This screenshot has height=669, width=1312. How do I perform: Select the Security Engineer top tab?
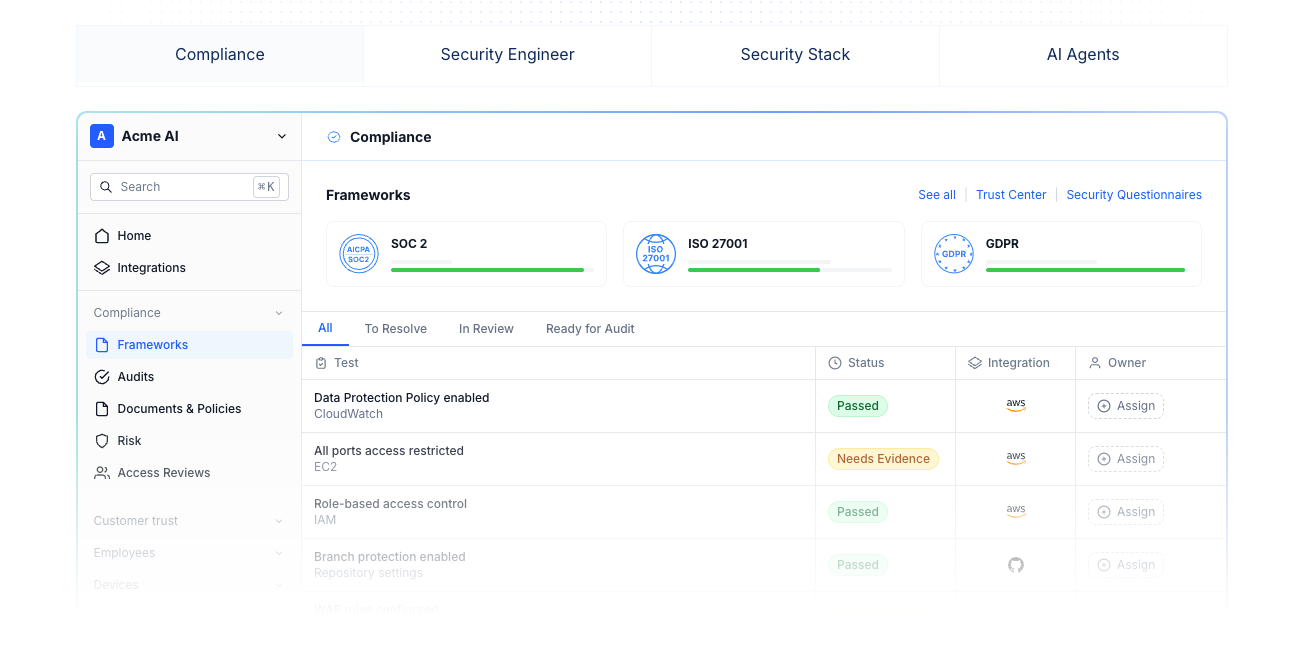[x=508, y=55]
